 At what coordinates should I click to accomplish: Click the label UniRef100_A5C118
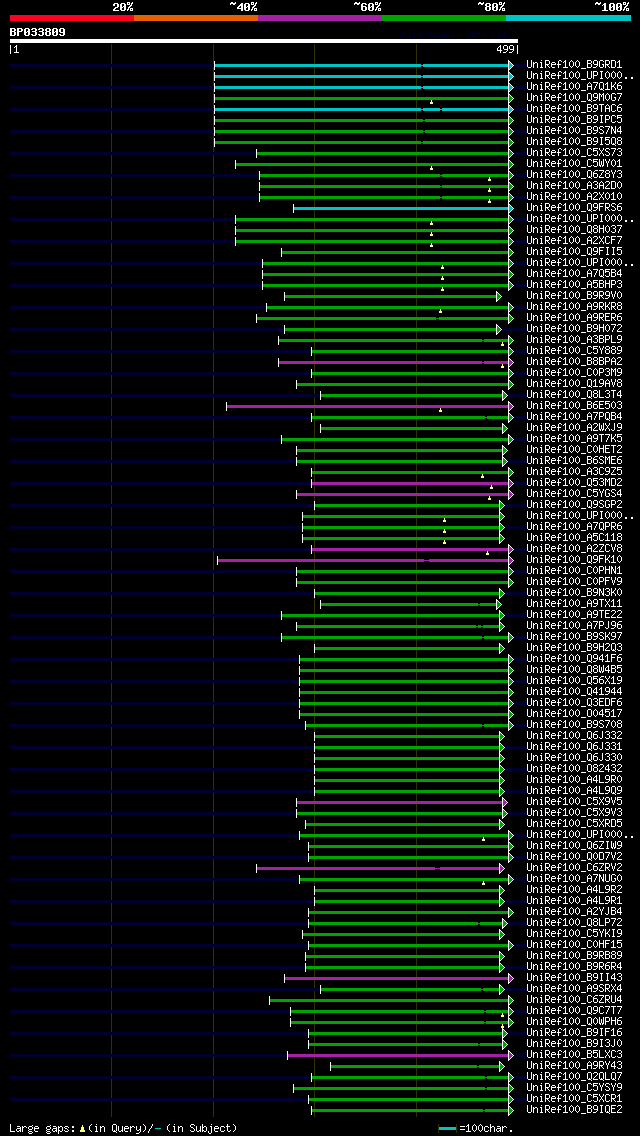[x=574, y=538]
